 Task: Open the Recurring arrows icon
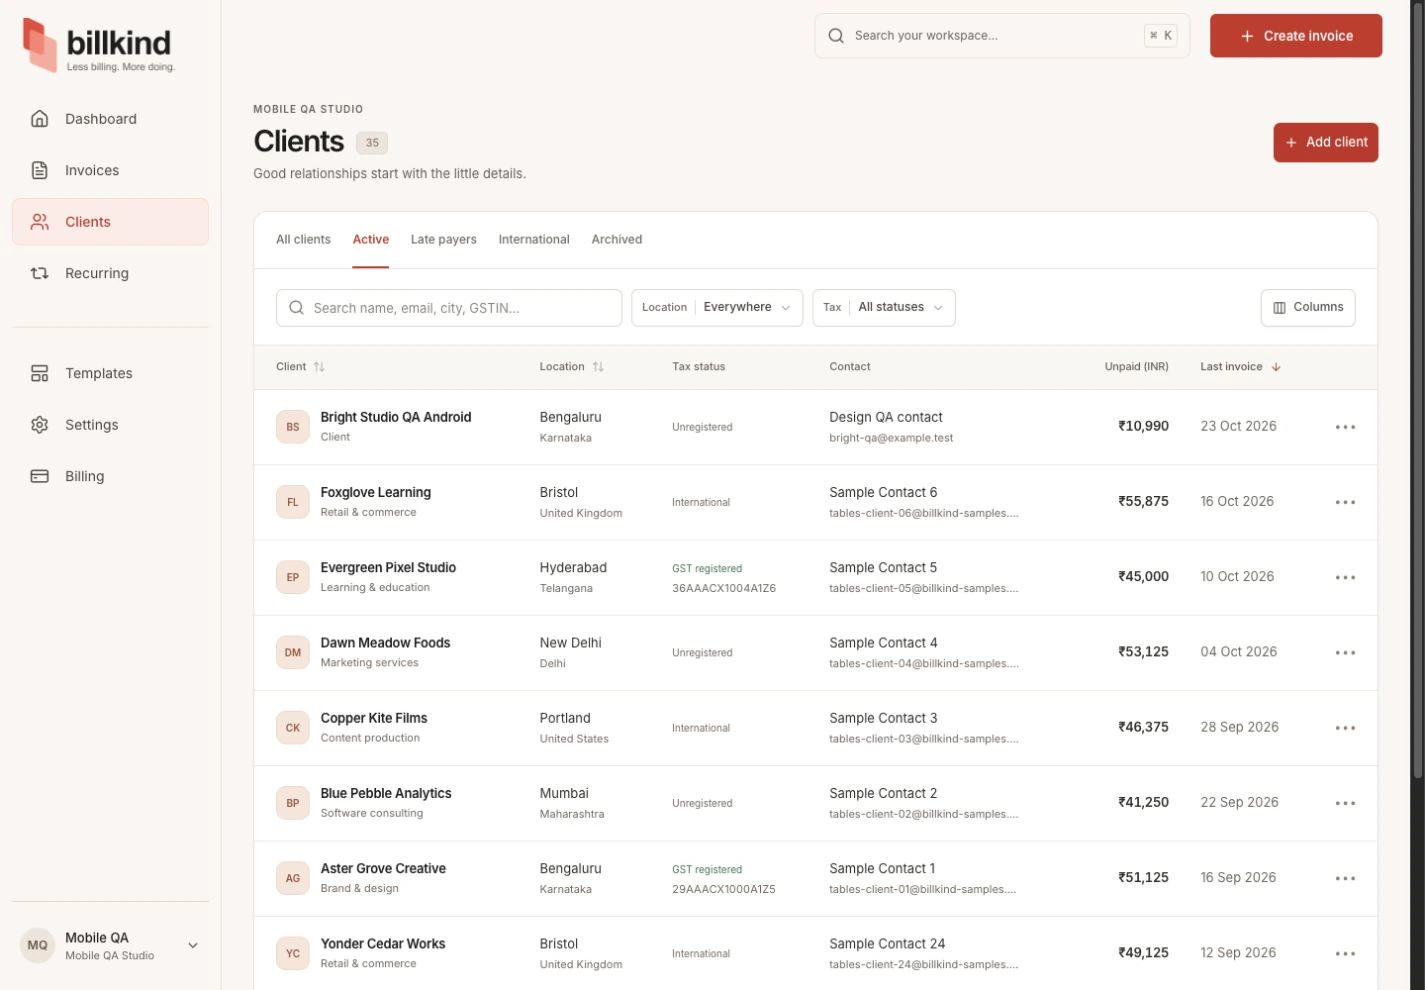pyautogui.click(x=40, y=273)
